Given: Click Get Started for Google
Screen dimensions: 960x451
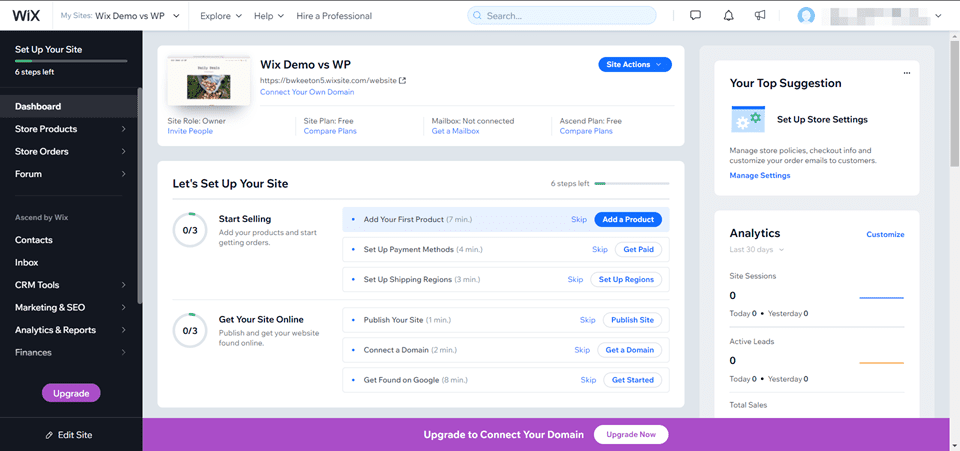Looking at the screenshot, I should coord(632,380).
